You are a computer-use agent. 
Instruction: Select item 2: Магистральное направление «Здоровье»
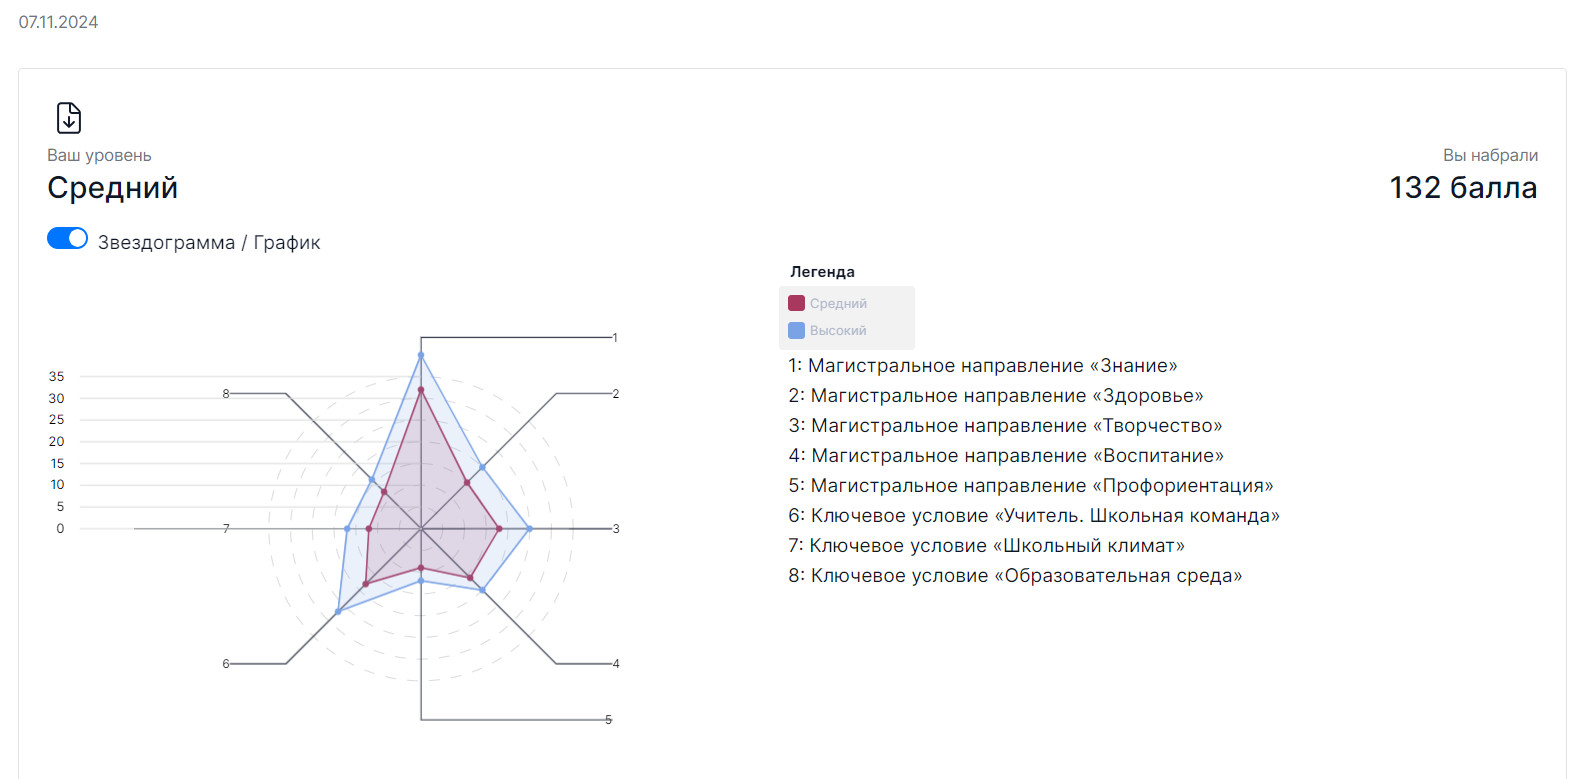point(996,396)
